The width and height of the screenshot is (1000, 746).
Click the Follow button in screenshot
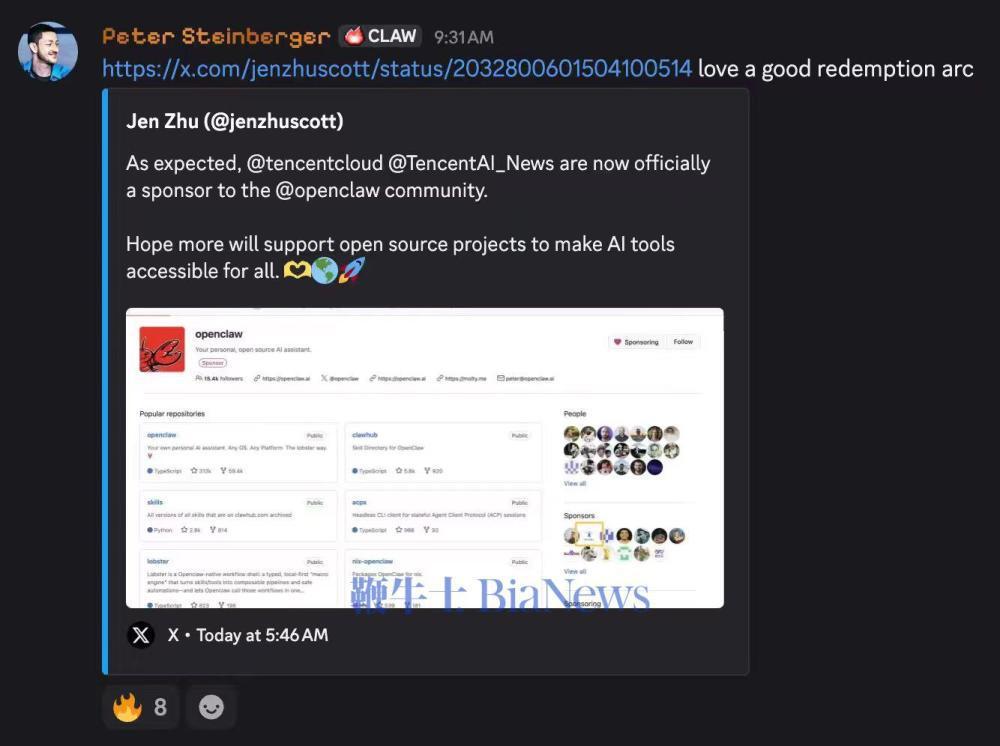coord(683,342)
